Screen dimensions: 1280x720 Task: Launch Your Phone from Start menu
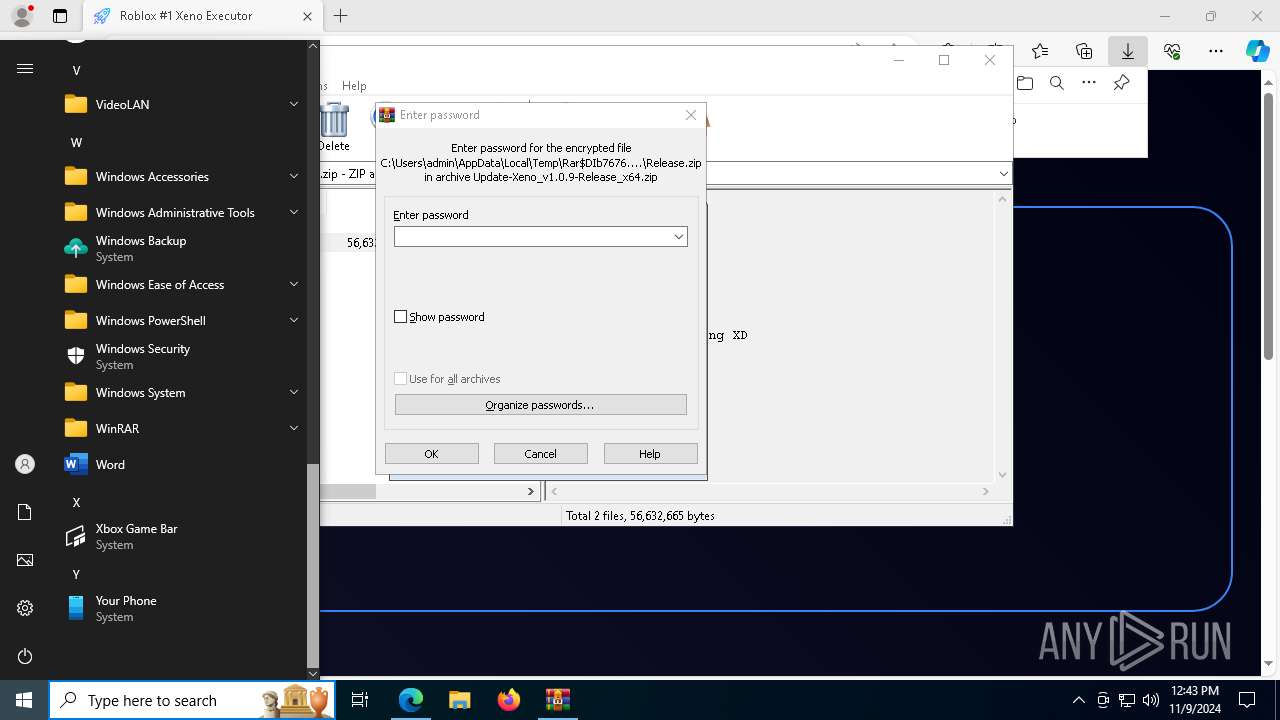(x=181, y=608)
